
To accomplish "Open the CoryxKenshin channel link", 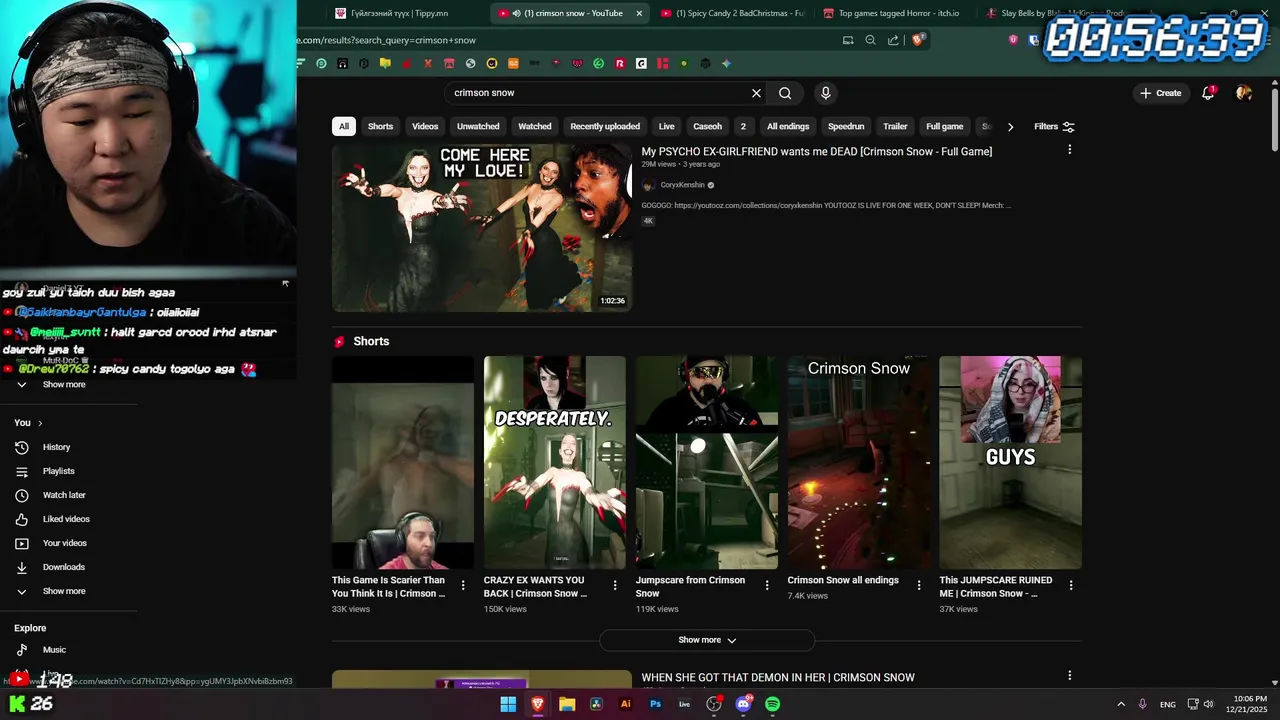I will point(682,185).
